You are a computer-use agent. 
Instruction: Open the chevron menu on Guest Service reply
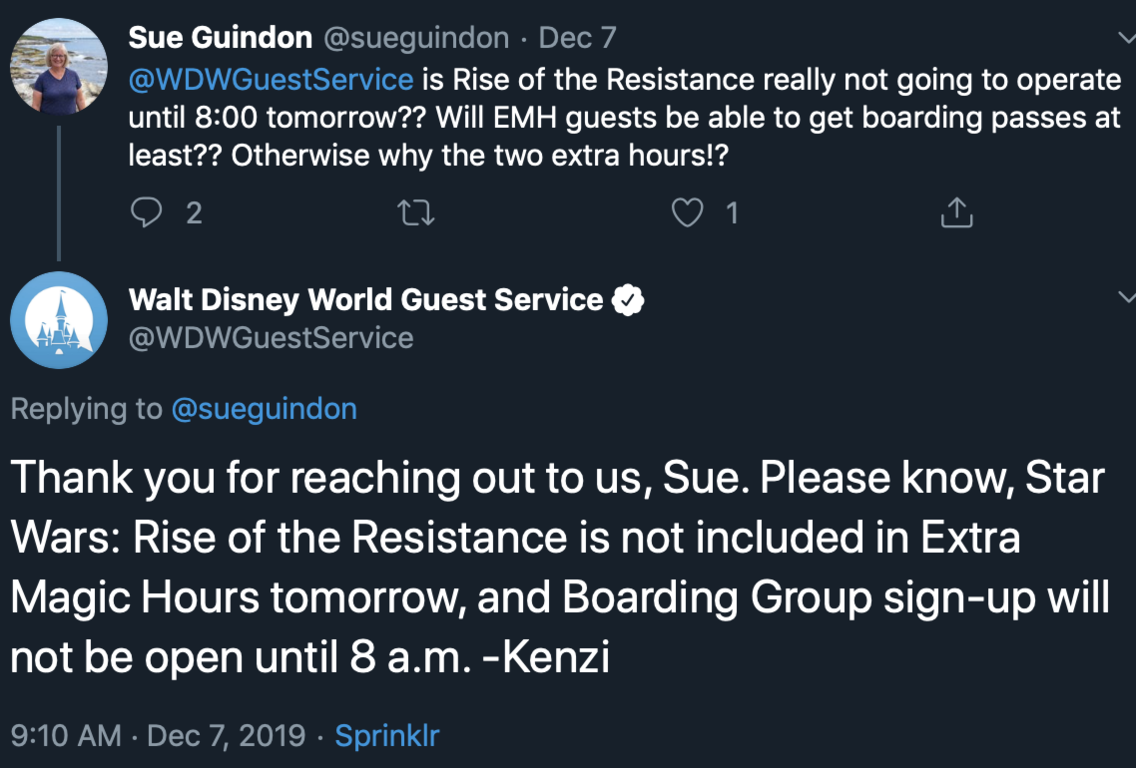1126,297
